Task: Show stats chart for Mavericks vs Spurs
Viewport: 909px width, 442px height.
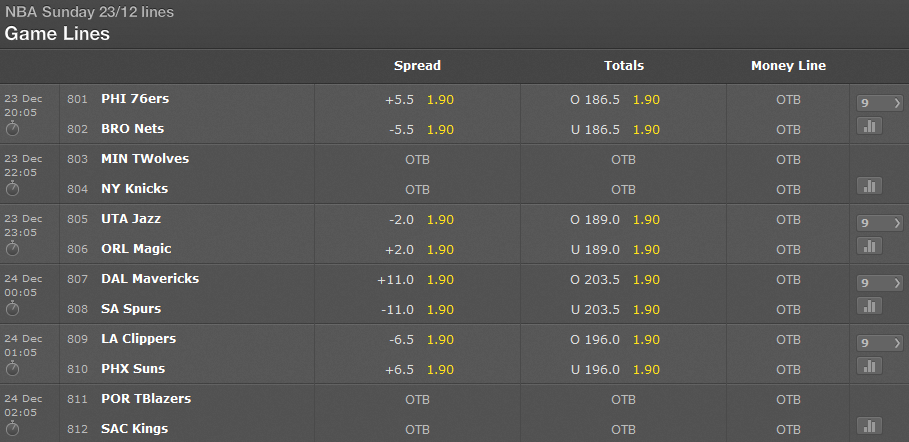Action: pyautogui.click(x=869, y=306)
